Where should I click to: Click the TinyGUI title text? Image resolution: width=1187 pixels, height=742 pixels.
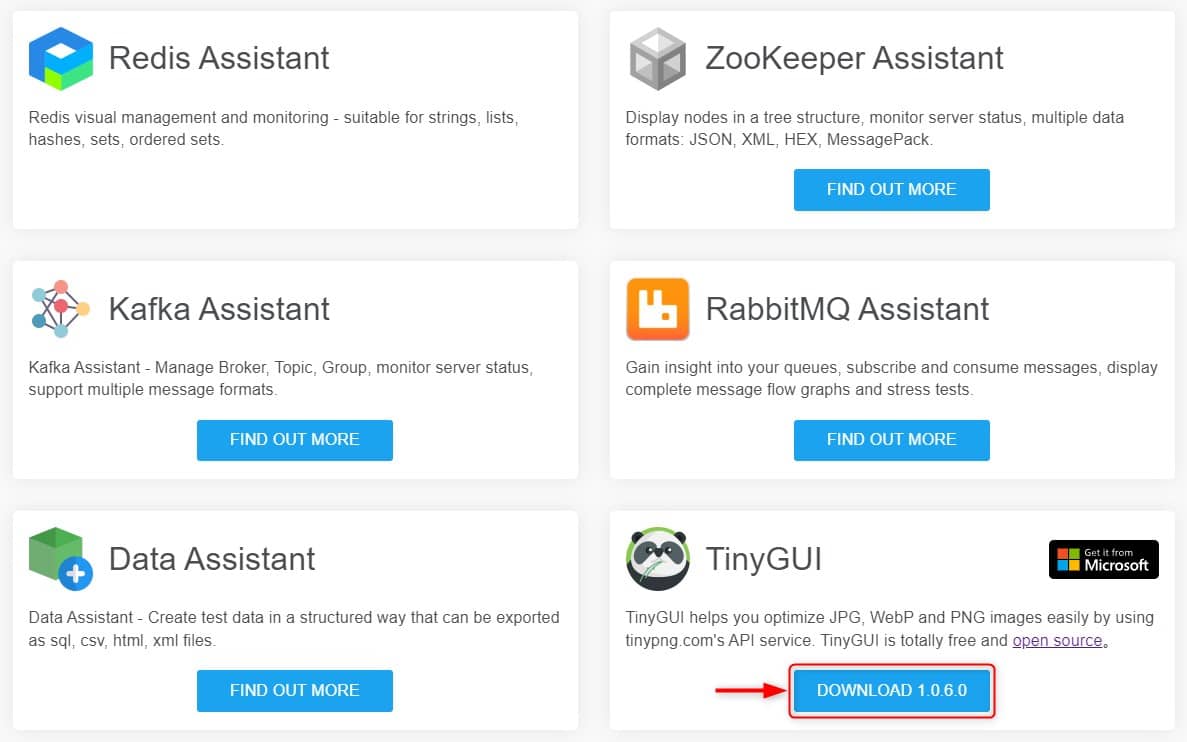pos(763,559)
